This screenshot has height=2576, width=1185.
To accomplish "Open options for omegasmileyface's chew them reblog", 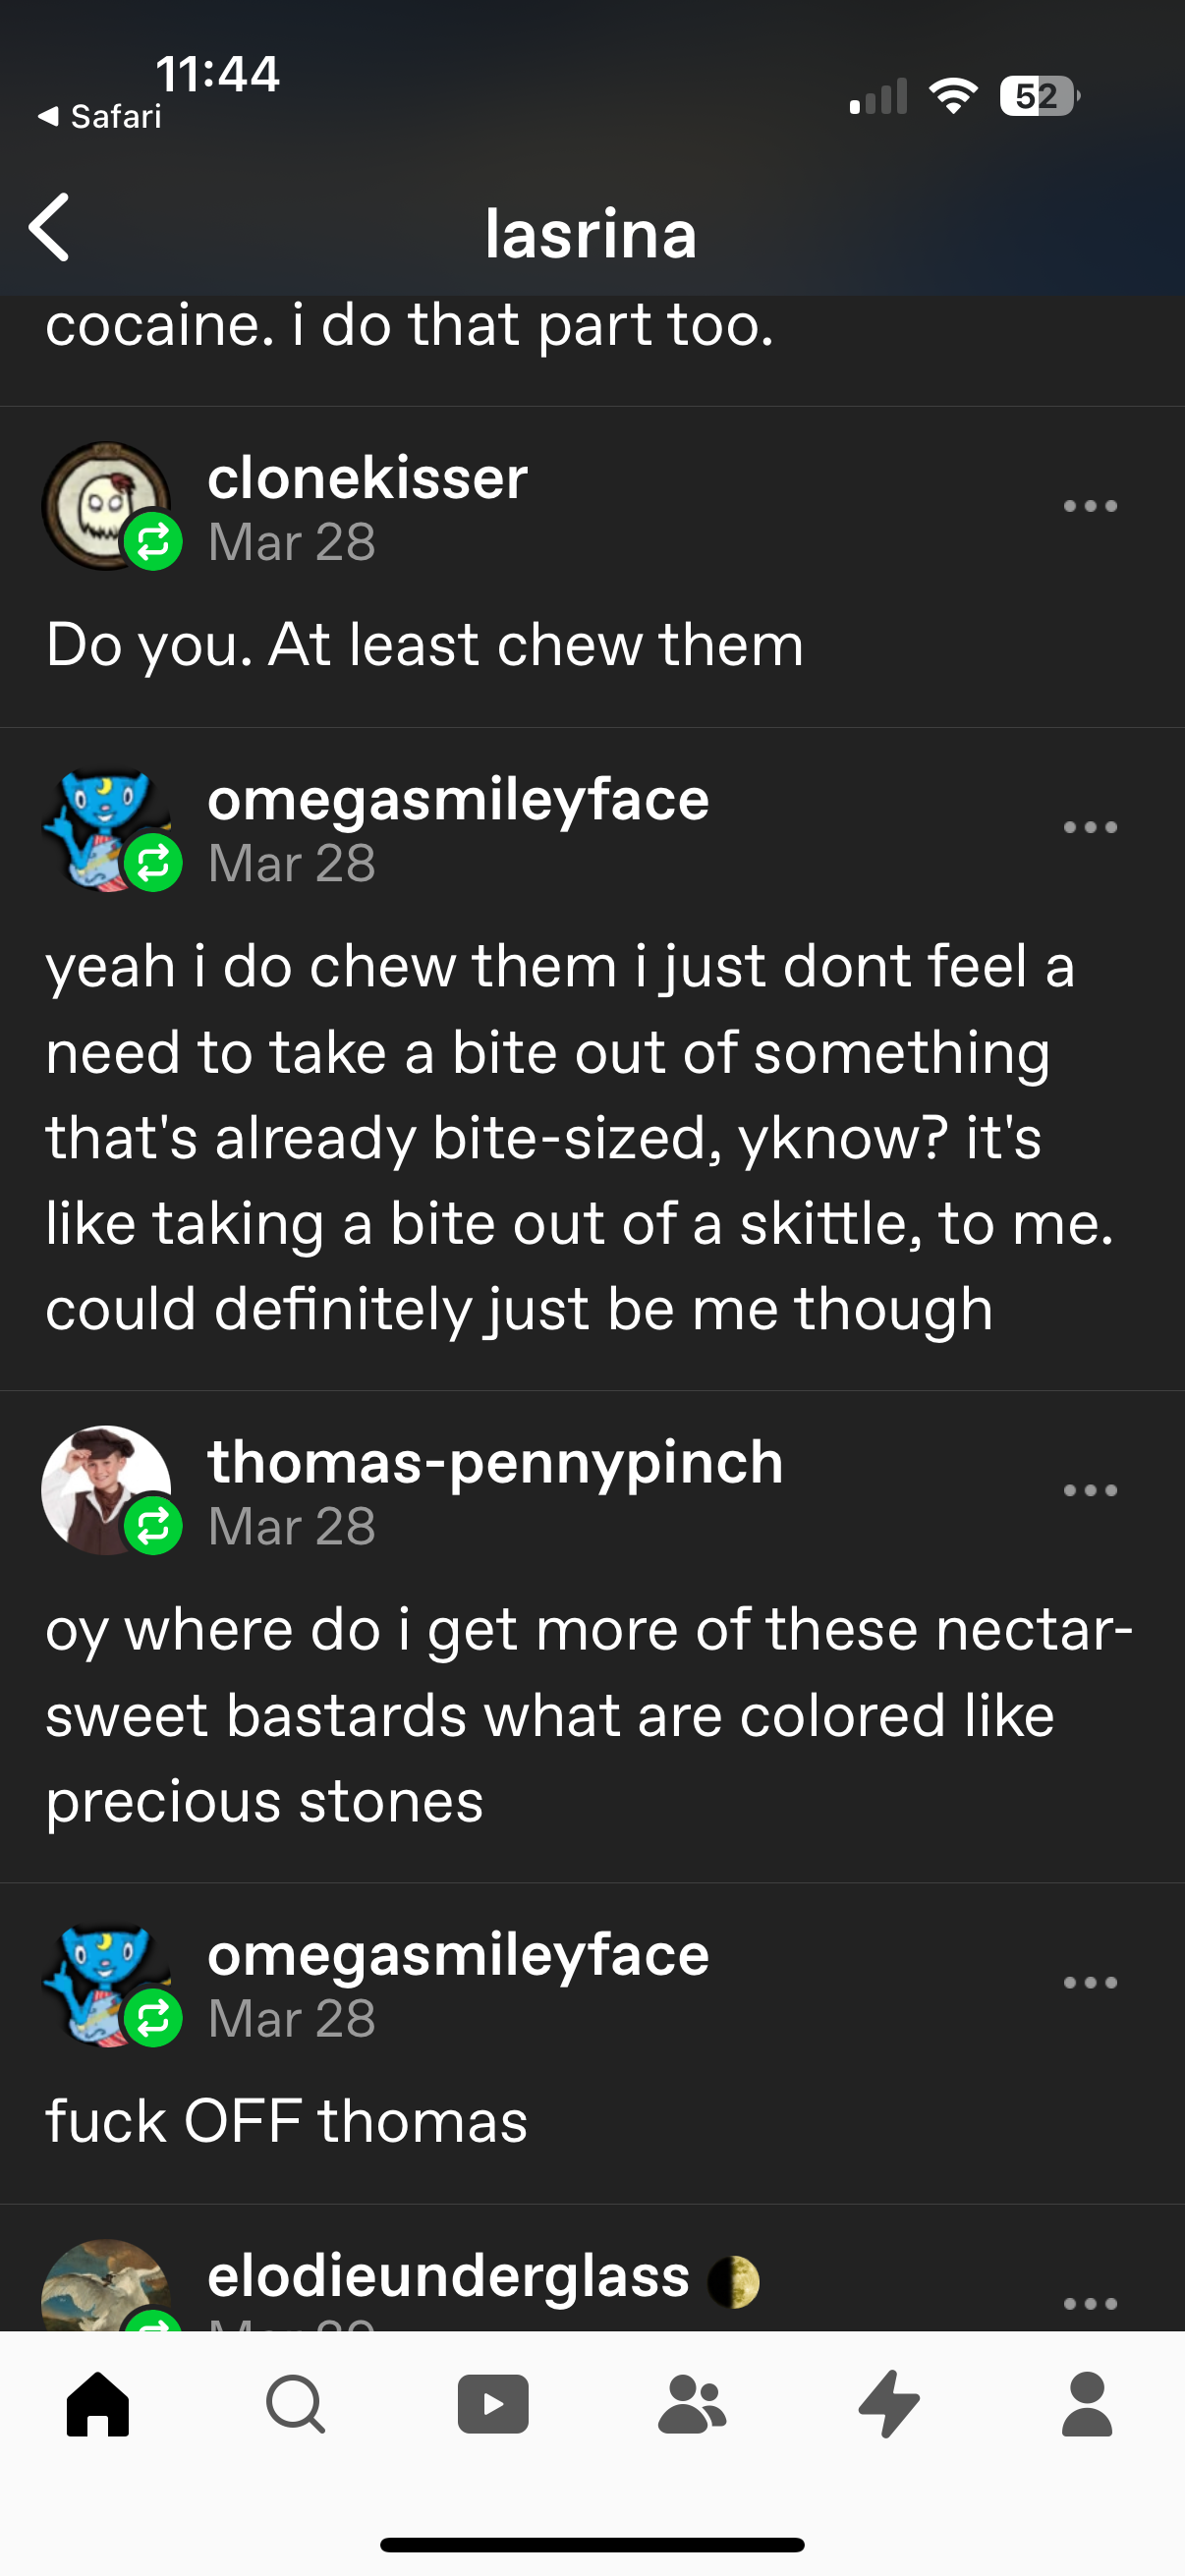I will click(x=1090, y=827).
